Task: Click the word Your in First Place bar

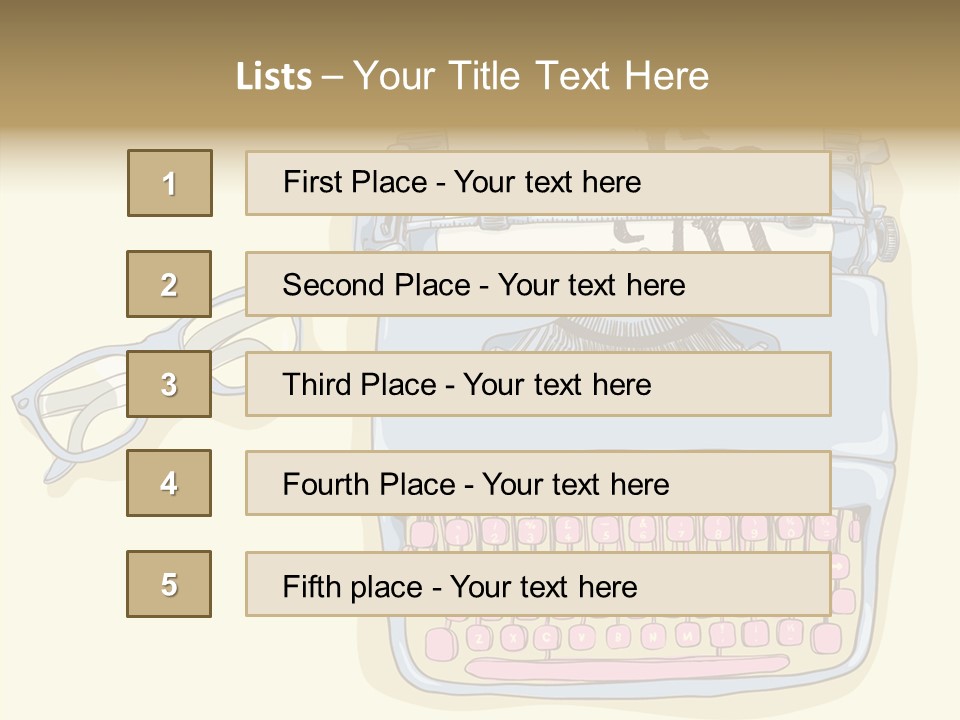Action: 483,182
